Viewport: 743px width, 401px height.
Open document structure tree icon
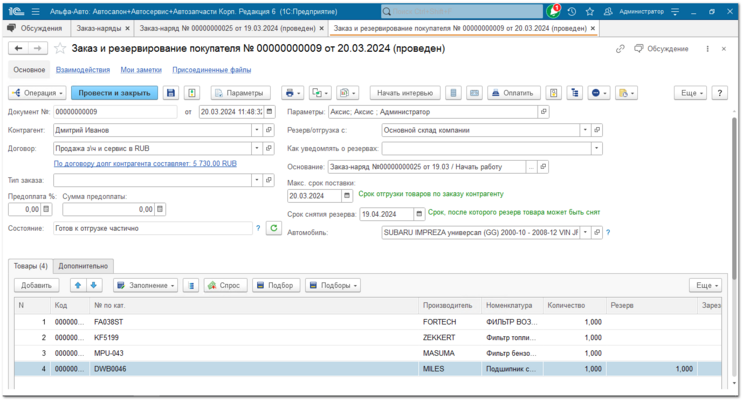(575, 93)
